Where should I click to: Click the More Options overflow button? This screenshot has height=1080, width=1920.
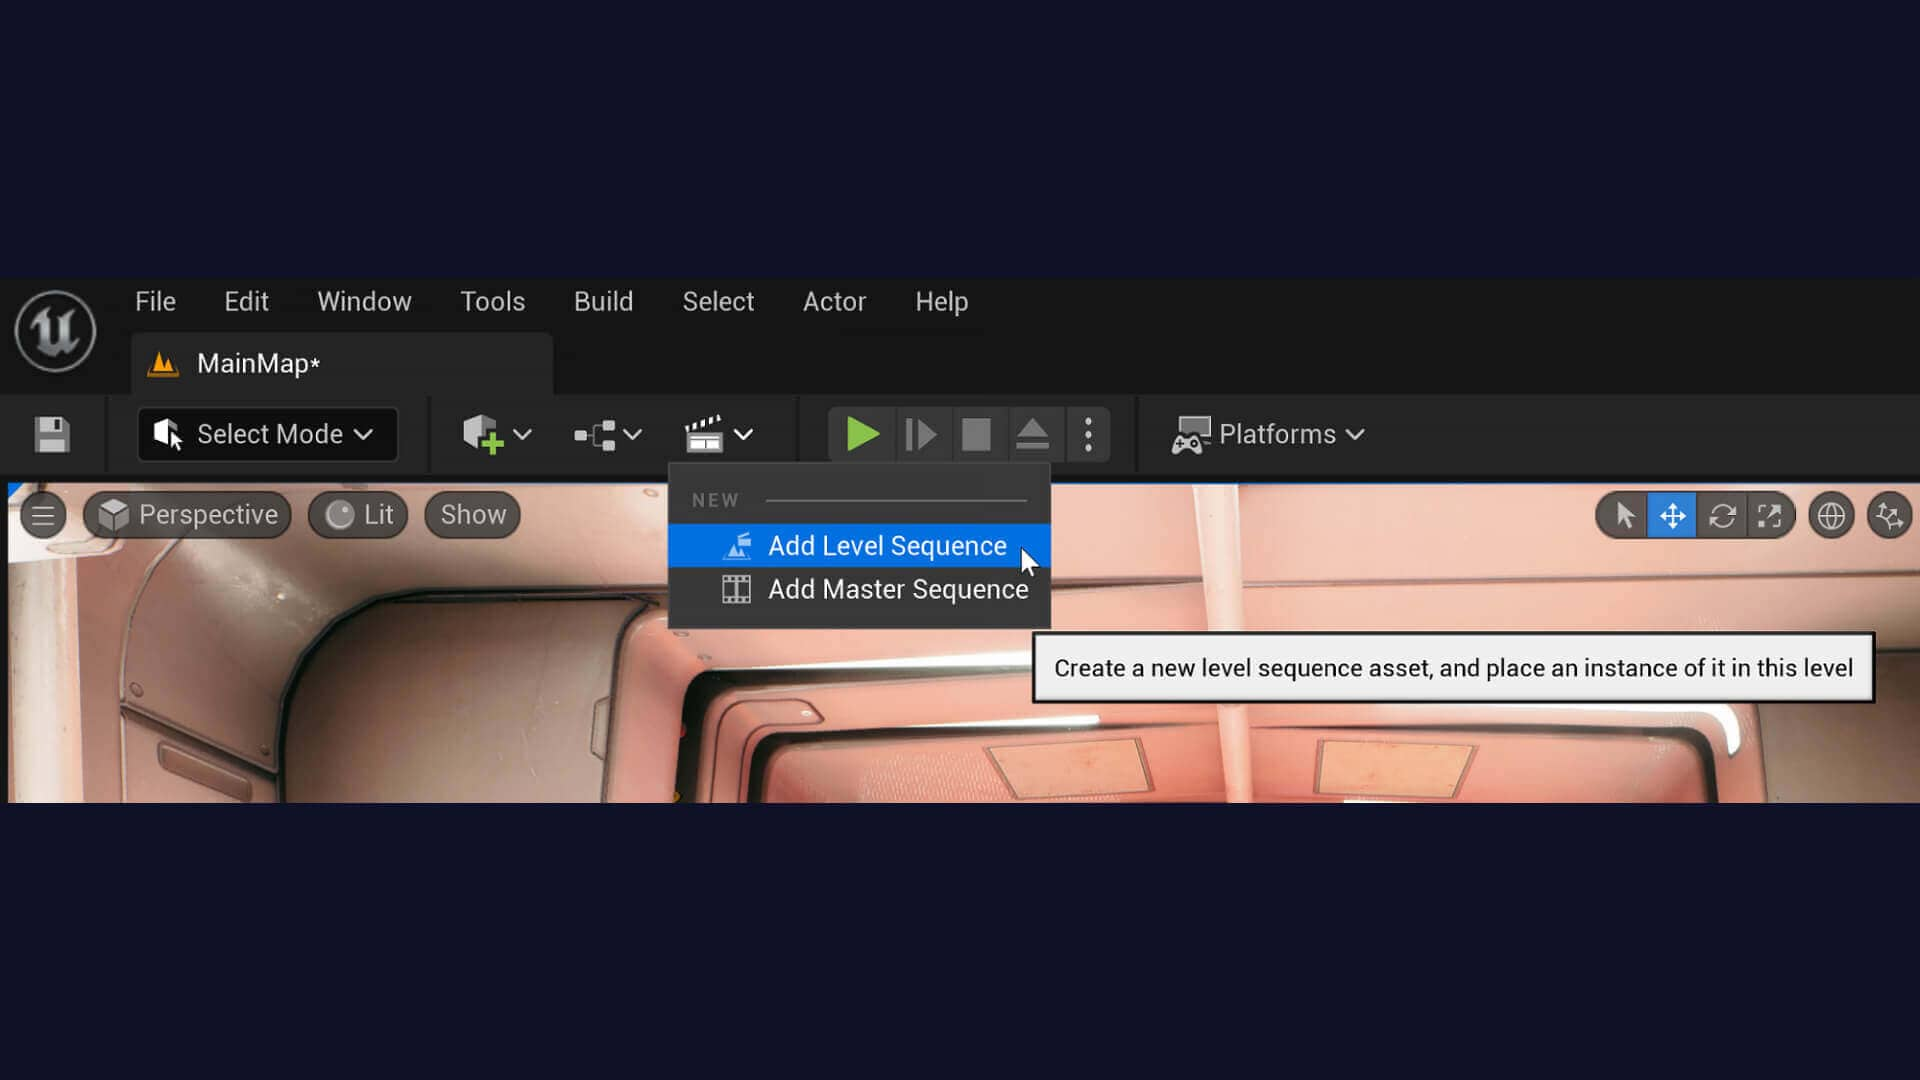(1087, 434)
